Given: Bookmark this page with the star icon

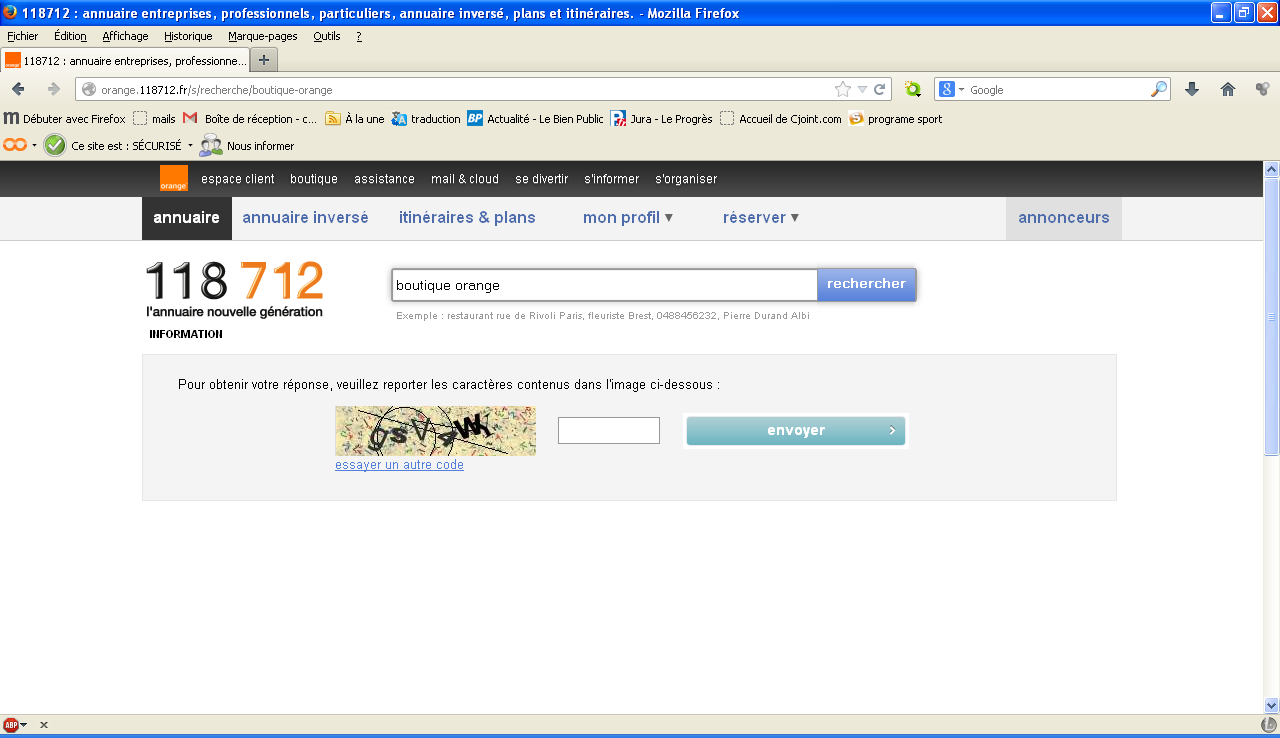Looking at the screenshot, I should (843, 89).
